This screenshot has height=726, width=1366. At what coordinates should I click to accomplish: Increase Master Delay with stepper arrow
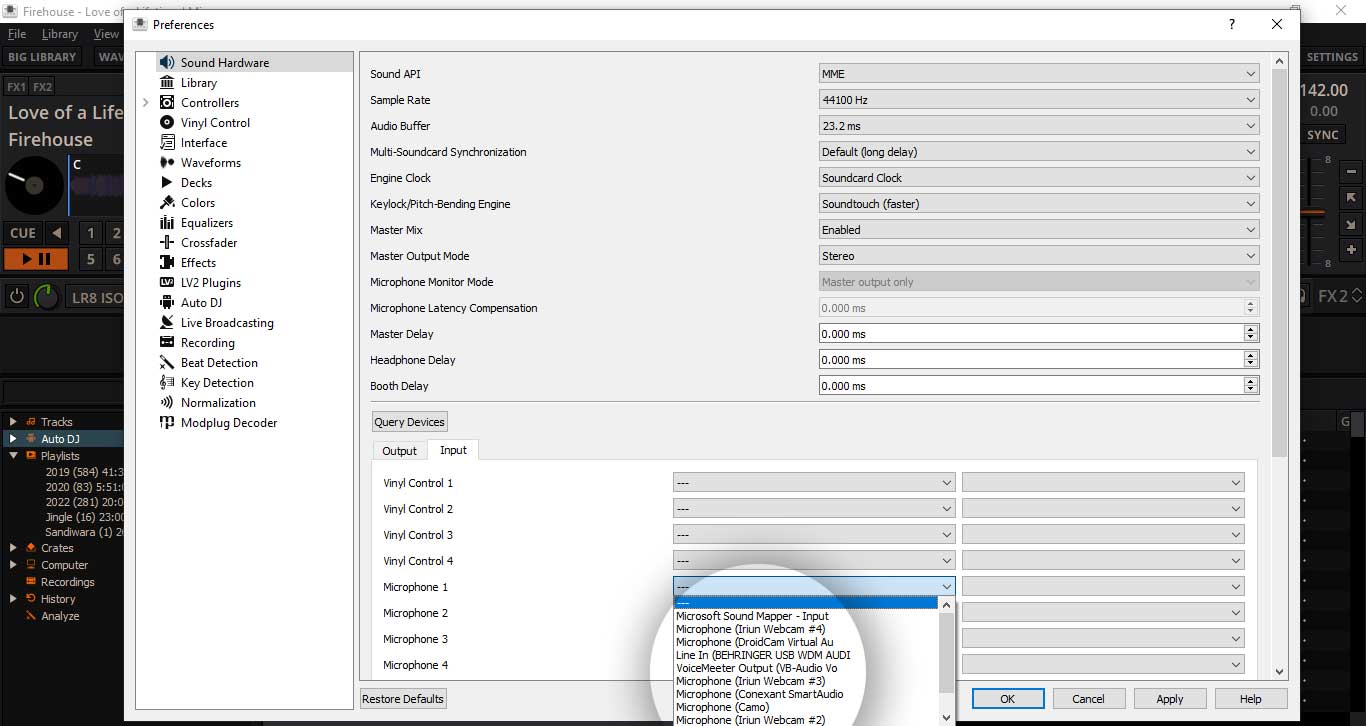1250,330
